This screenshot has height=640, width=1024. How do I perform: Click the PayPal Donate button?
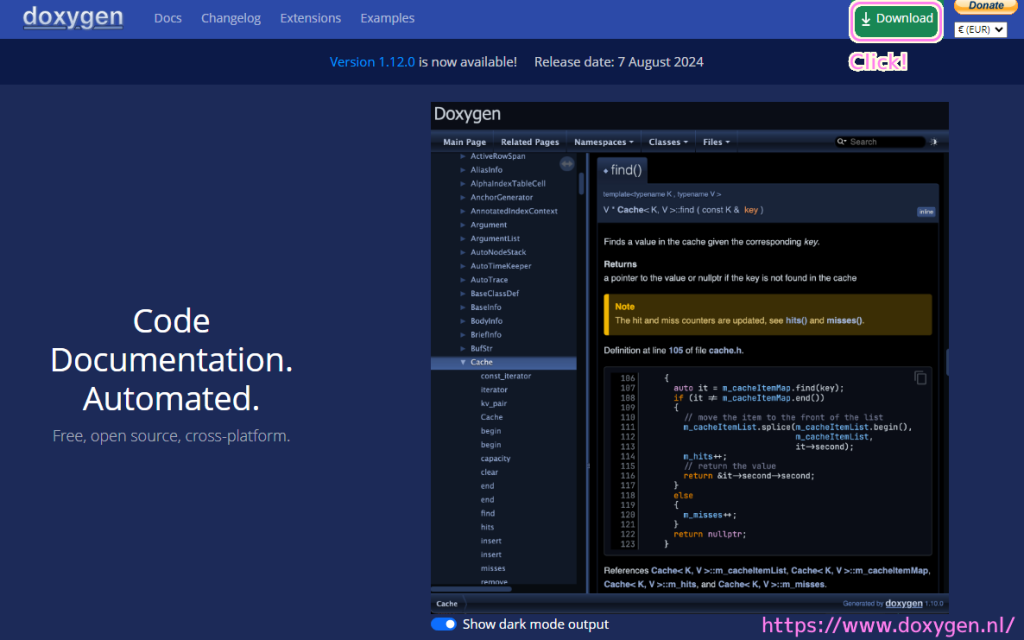coord(986,6)
